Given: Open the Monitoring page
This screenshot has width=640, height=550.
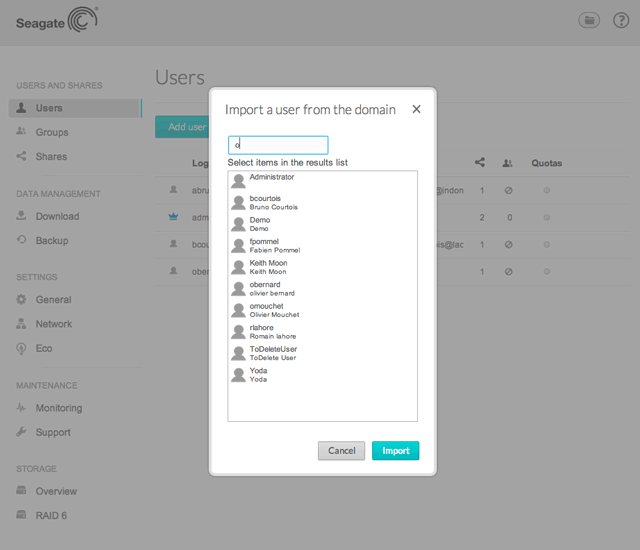Looking at the screenshot, I should [58, 408].
